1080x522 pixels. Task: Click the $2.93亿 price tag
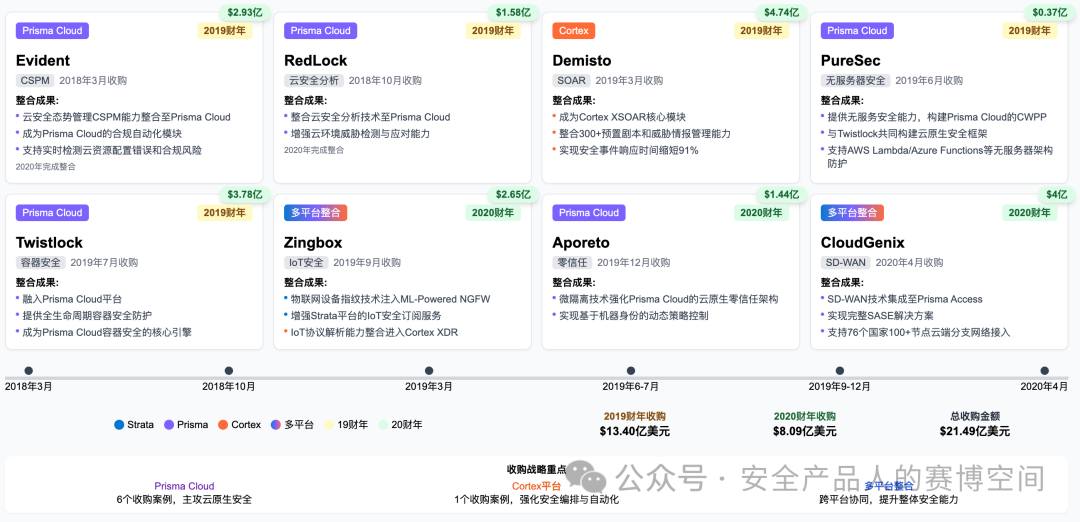click(245, 12)
